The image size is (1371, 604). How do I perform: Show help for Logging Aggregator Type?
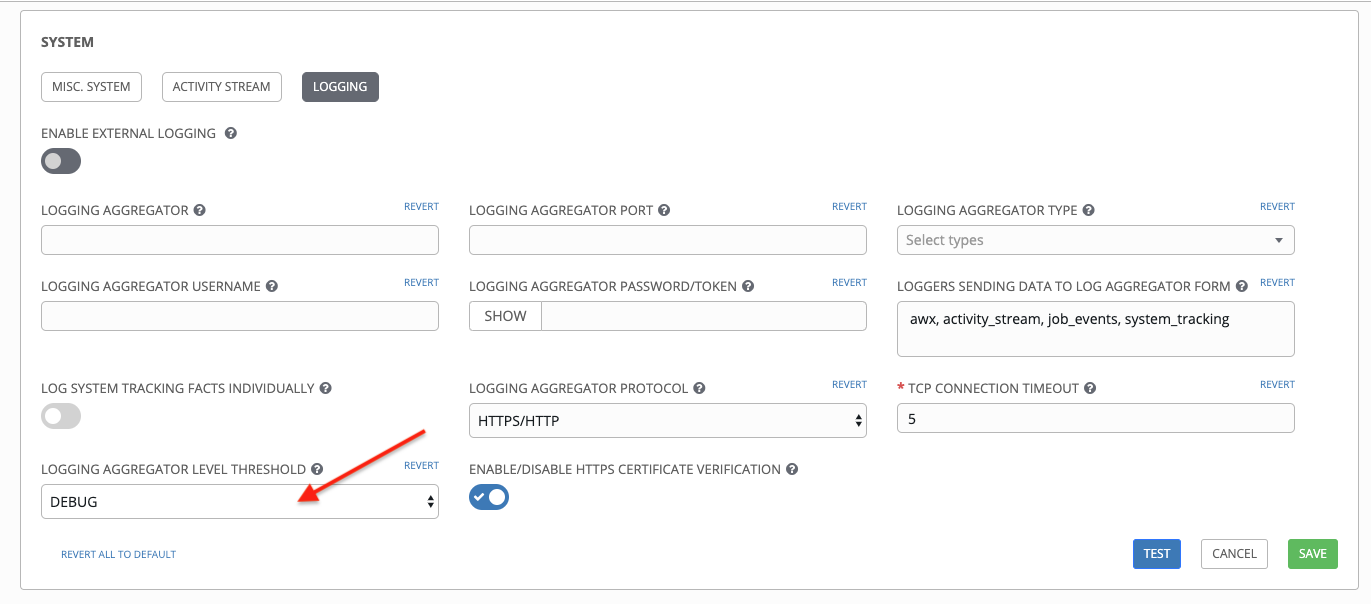[1089, 211]
